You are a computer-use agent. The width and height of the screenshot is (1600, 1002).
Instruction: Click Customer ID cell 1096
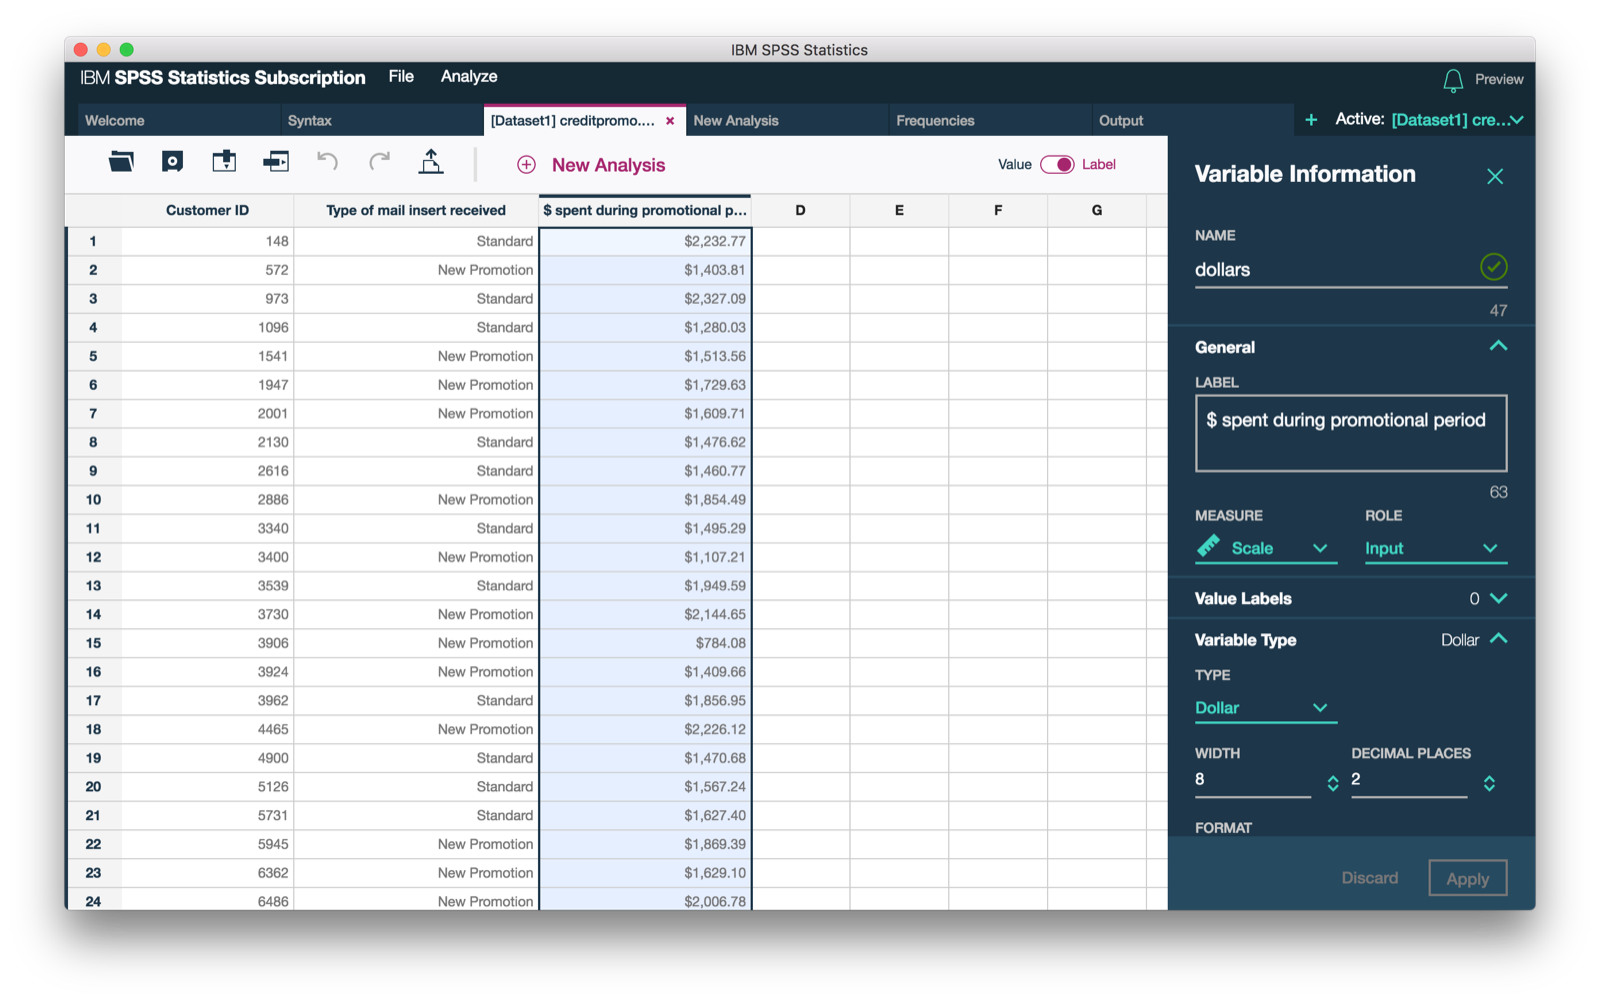point(208,327)
